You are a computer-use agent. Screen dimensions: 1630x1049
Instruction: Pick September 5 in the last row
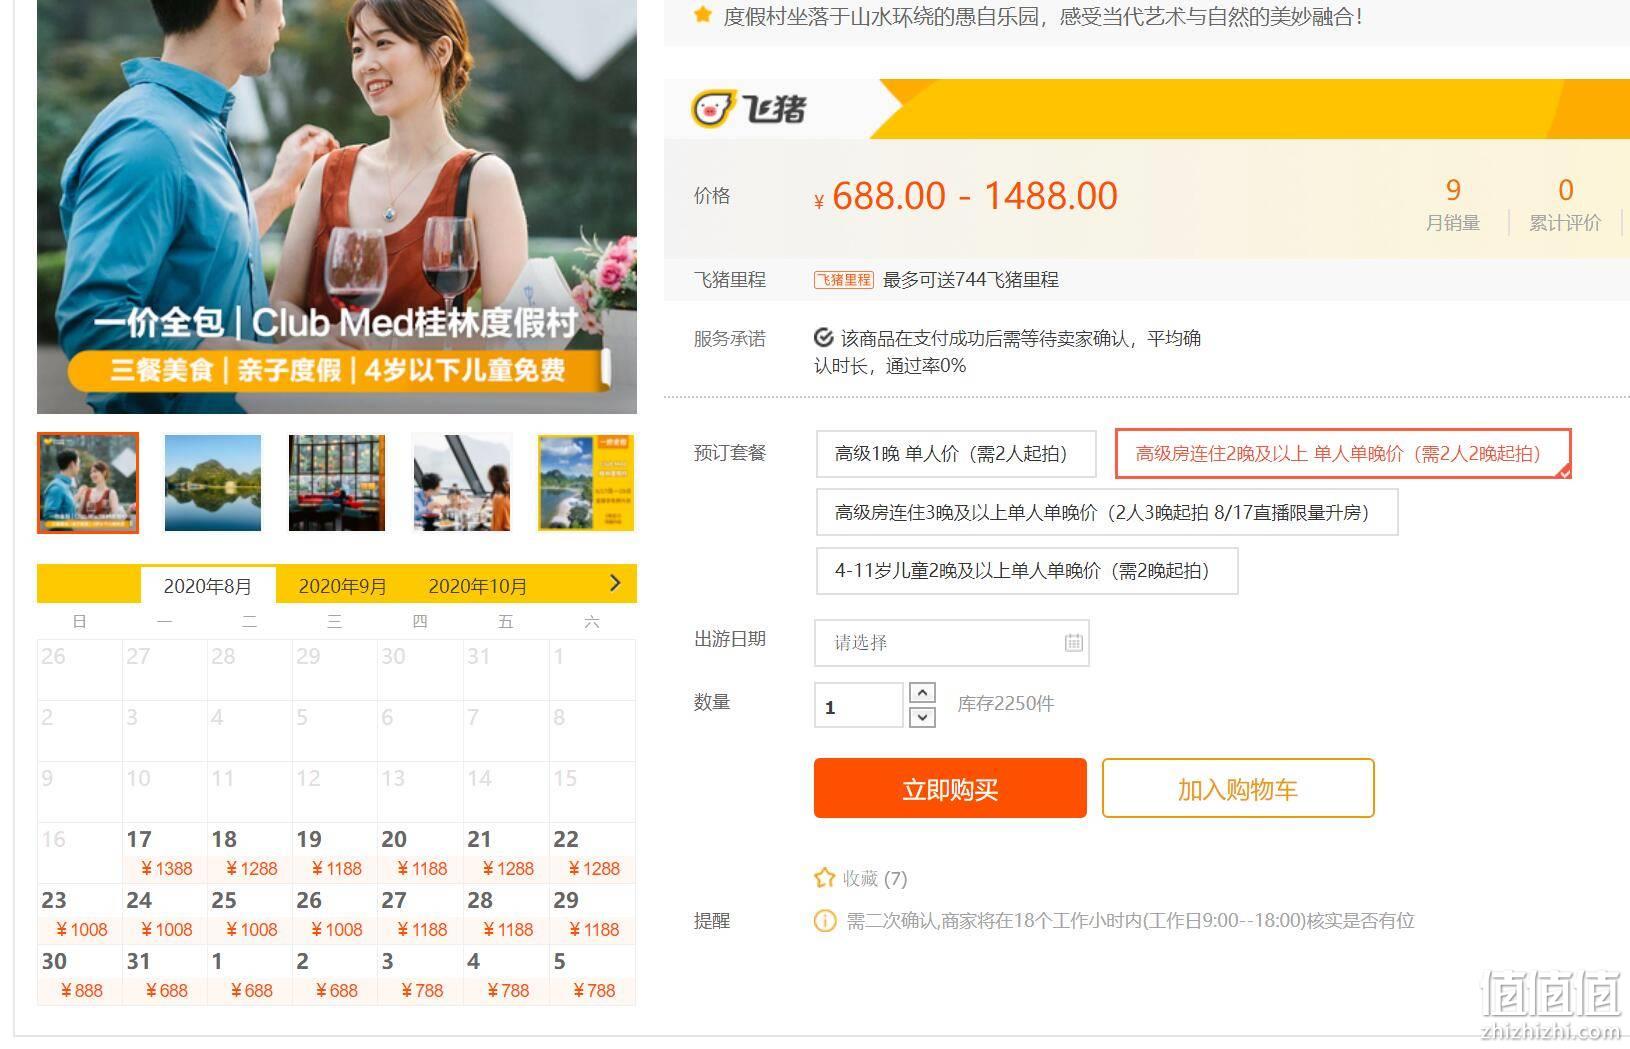pos(592,975)
